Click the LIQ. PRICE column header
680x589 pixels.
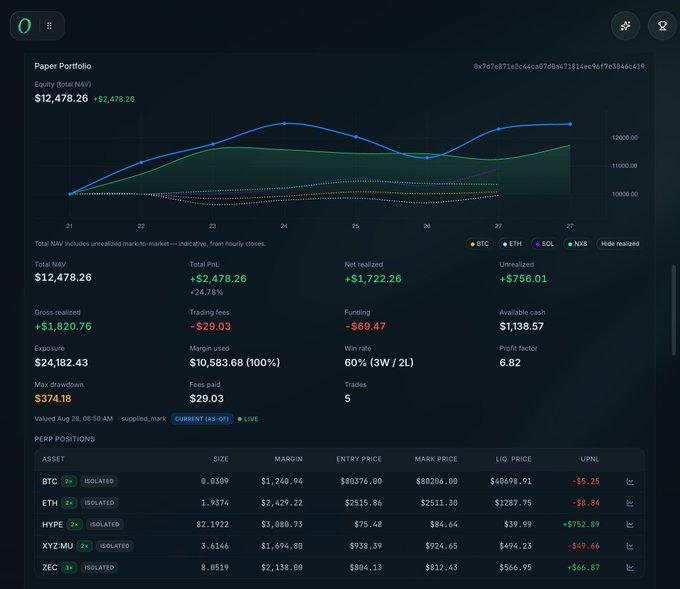tap(513, 459)
